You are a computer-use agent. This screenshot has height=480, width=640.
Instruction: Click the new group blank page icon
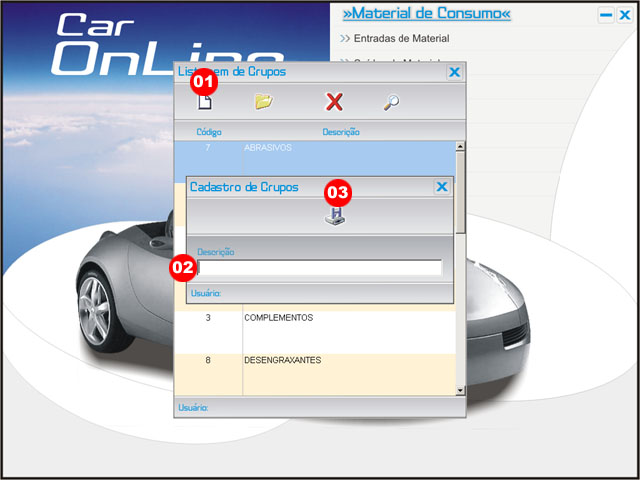206,102
